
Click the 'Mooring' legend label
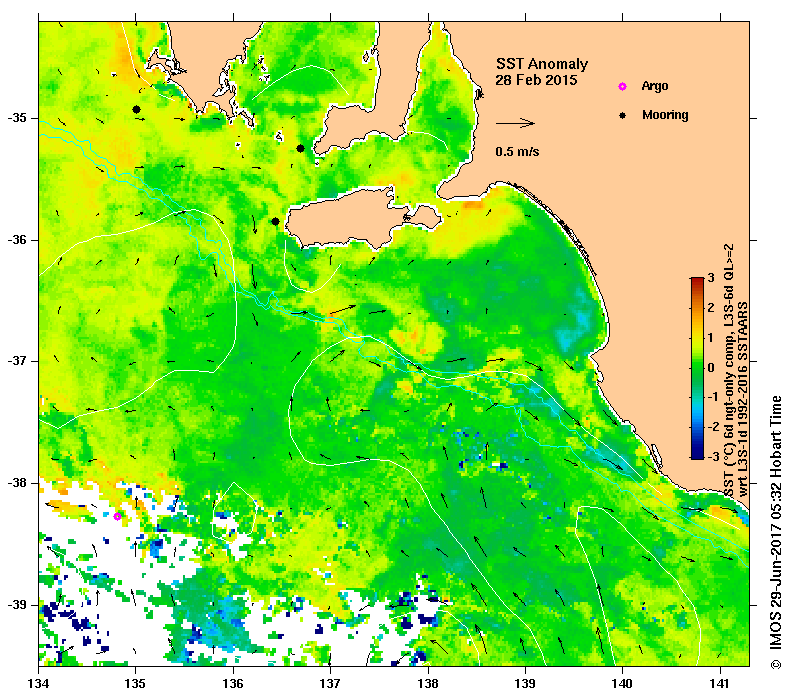(x=665, y=115)
